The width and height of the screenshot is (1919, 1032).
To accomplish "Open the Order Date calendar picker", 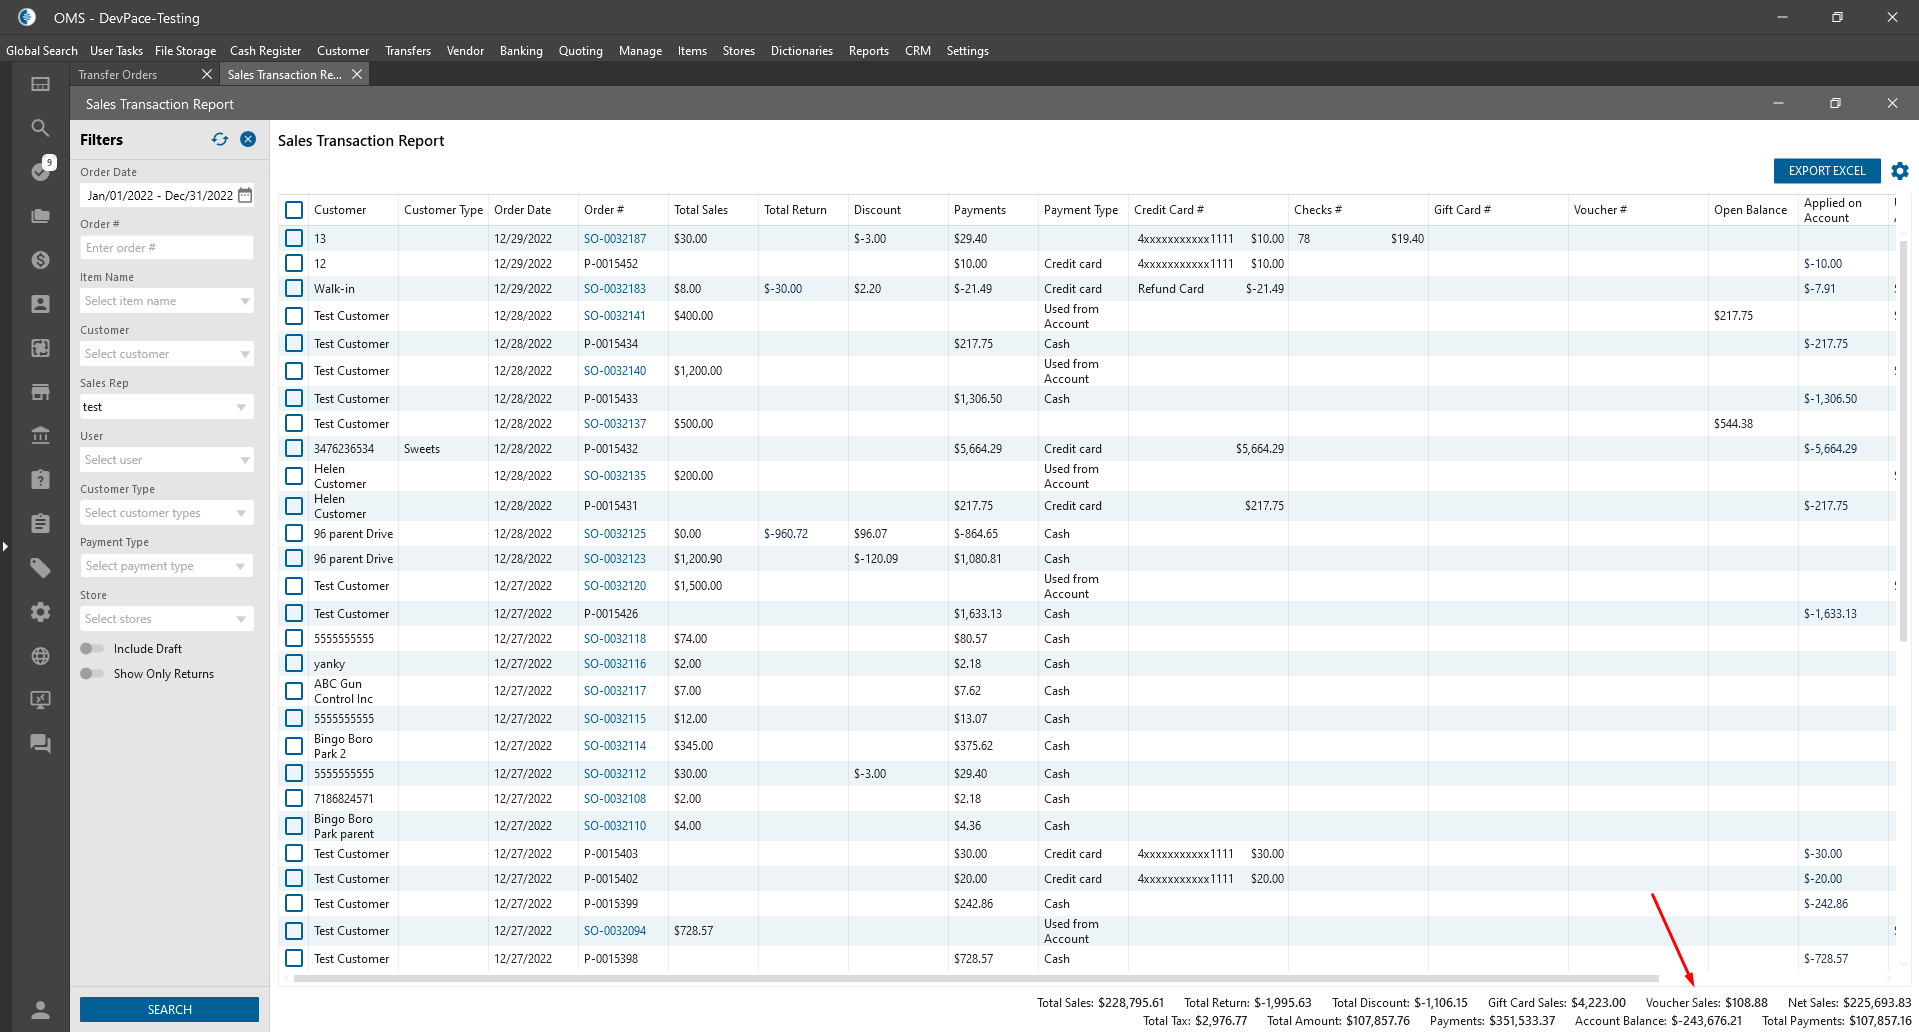I will 245,195.
